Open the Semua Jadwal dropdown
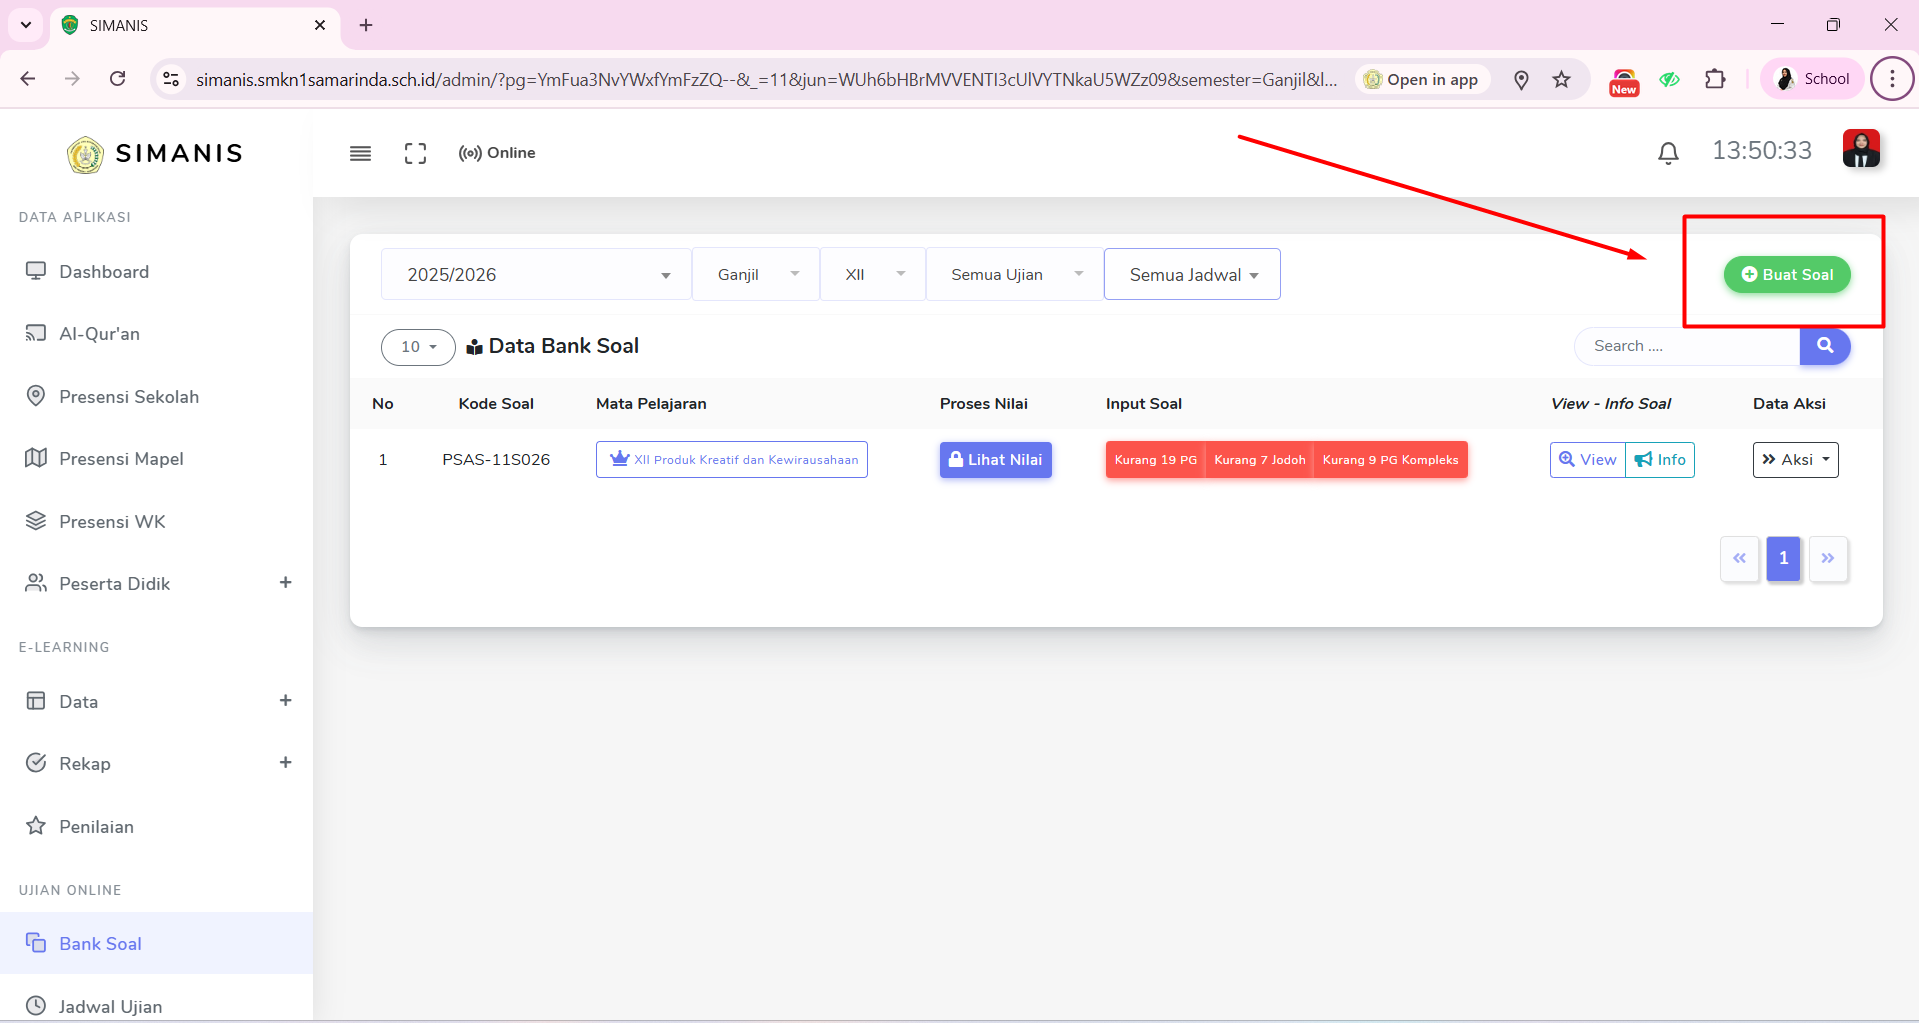The height and width of the screenshot is (1023, 1919). click(1191, 275)
